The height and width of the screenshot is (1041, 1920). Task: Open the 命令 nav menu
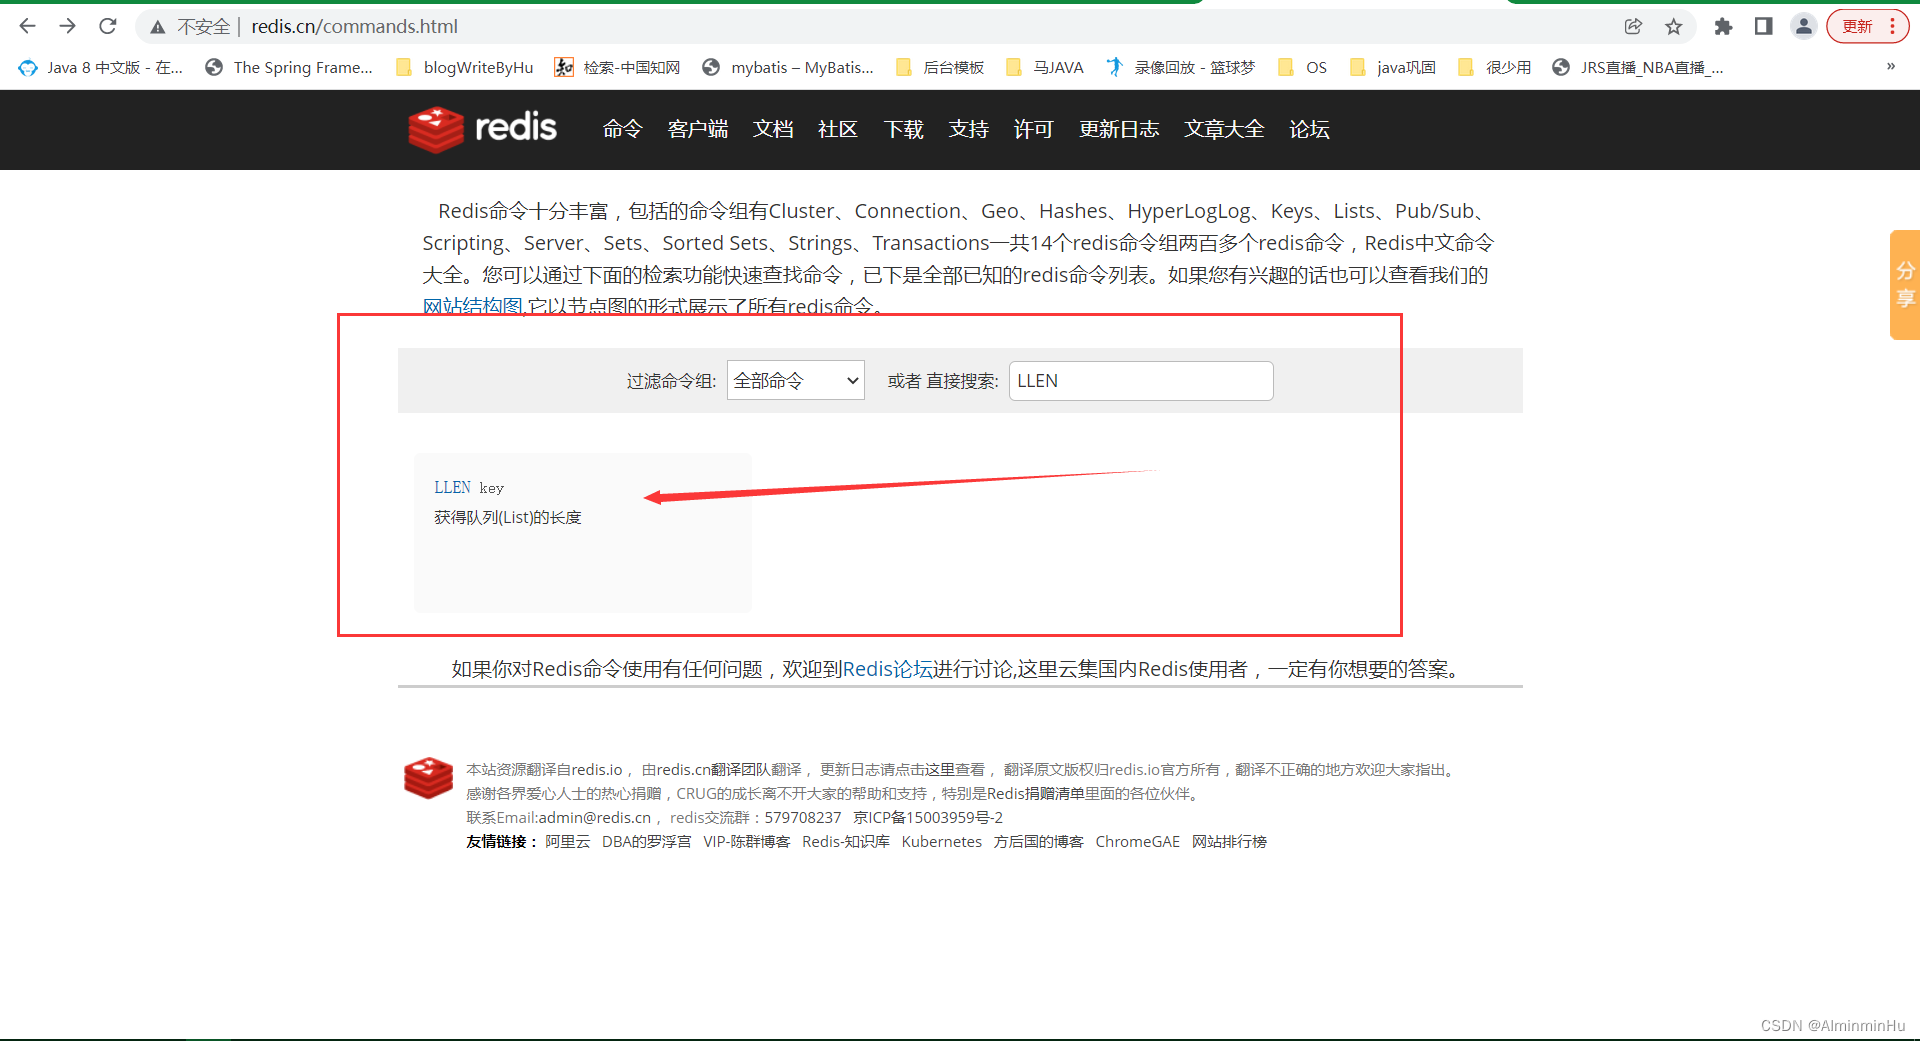click(x=622, y=129)
